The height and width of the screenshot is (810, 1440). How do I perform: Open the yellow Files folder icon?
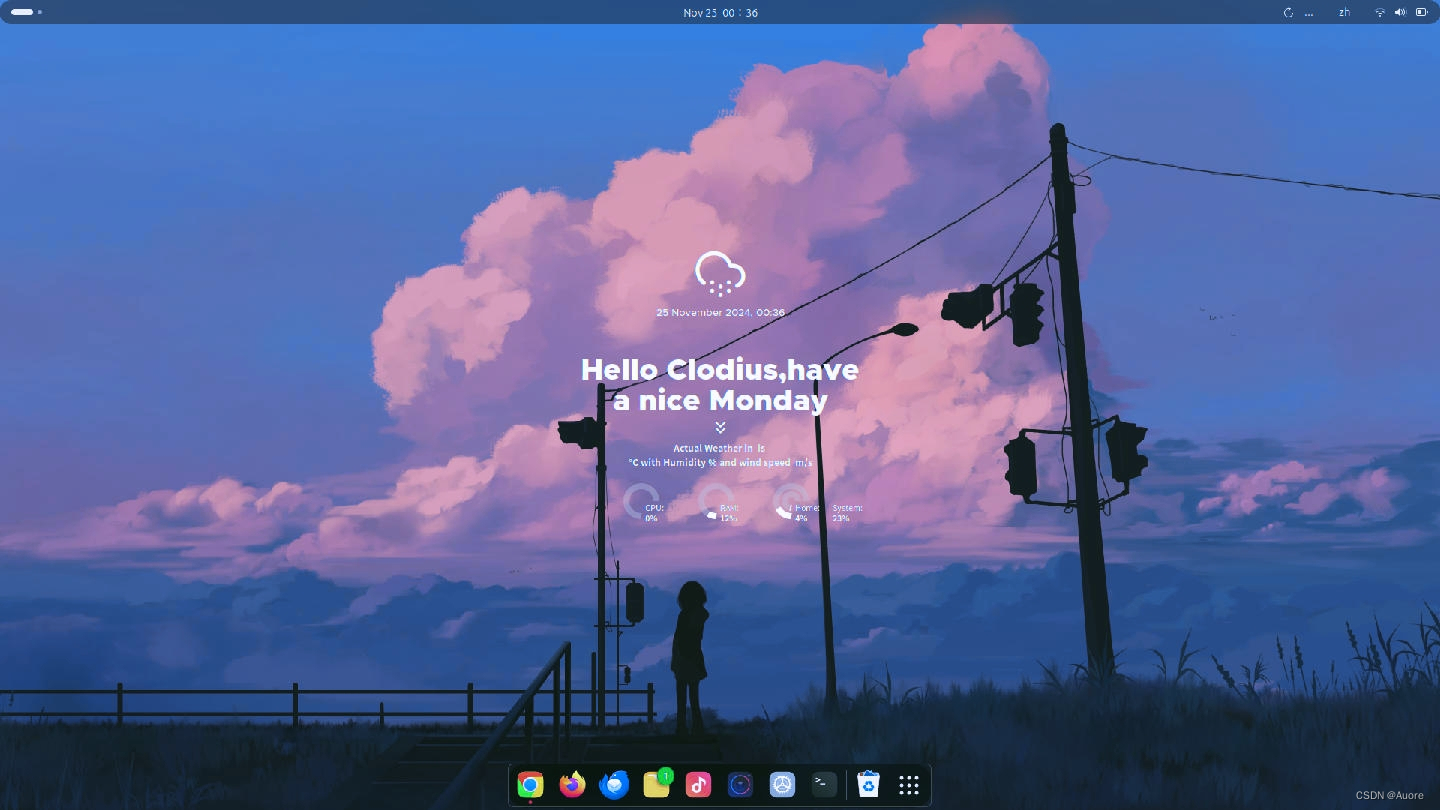tap(657, 784)
